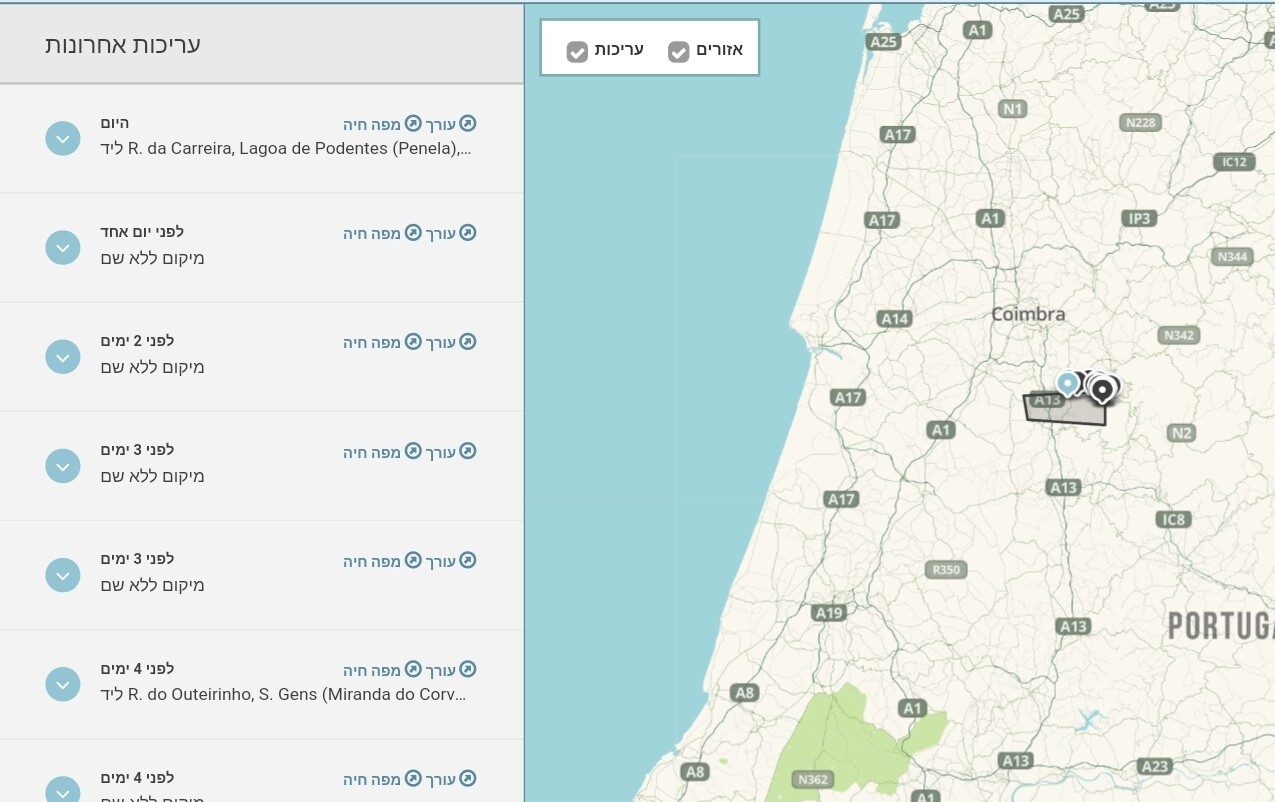The width and height of the screenshot is (1275, 802).
Task: Click external icon beside מפה חיה in second 'לפני 3 ימים' row
Action: (x=413, y=560)
